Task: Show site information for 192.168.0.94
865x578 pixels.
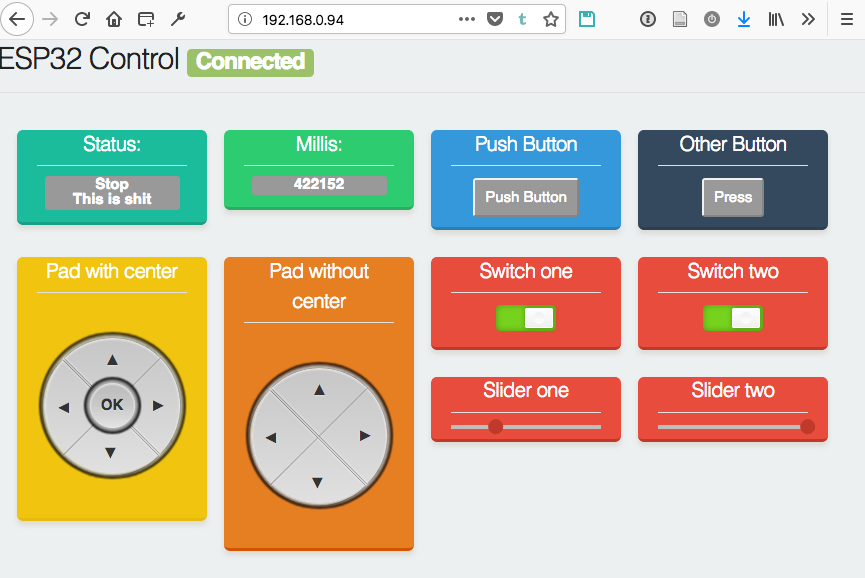Action: pos(246,19)
